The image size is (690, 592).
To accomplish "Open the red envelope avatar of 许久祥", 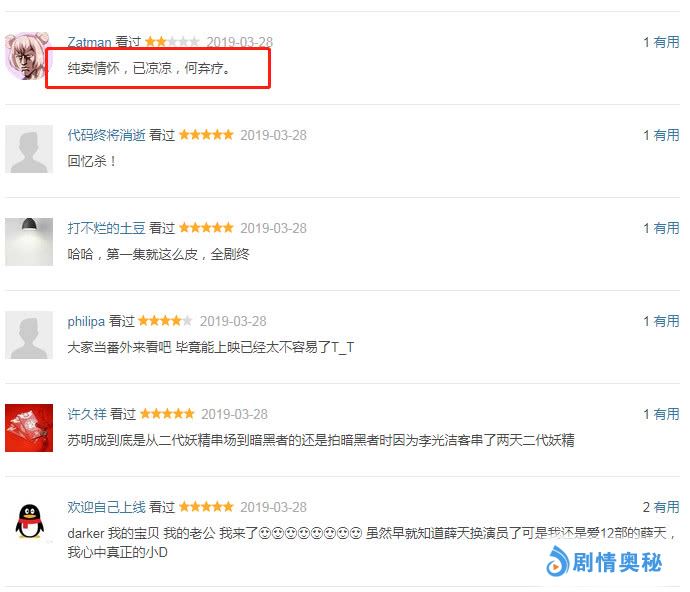I will point(29,428).
